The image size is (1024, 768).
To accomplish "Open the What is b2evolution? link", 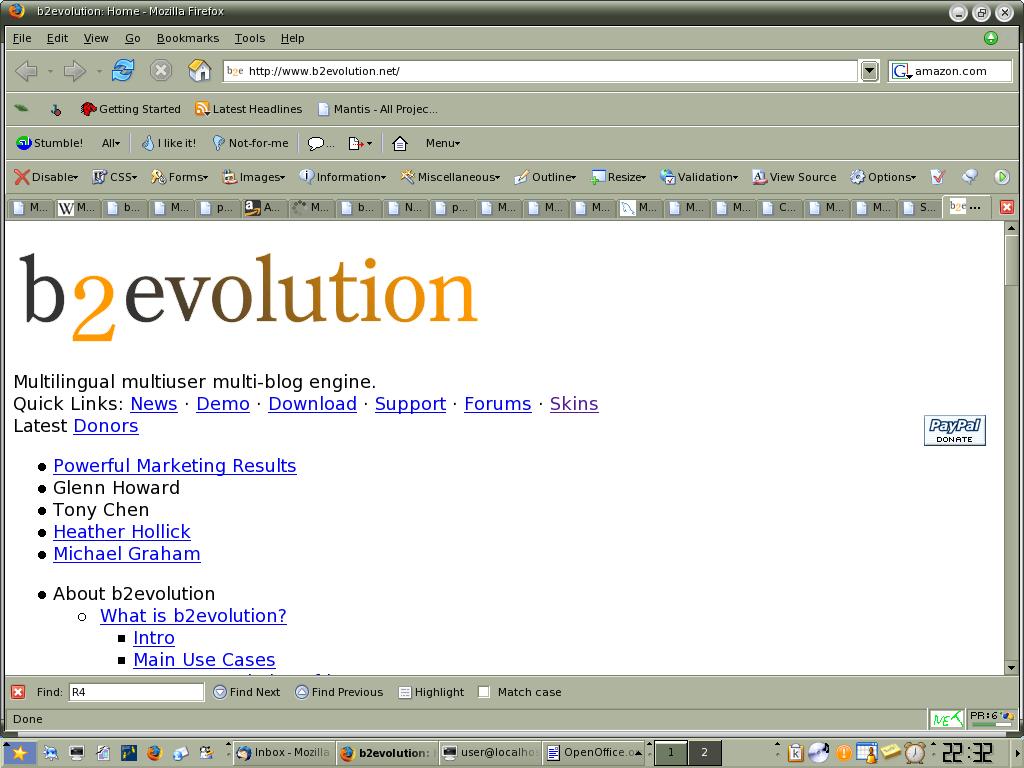I will (x=193, y=616).
